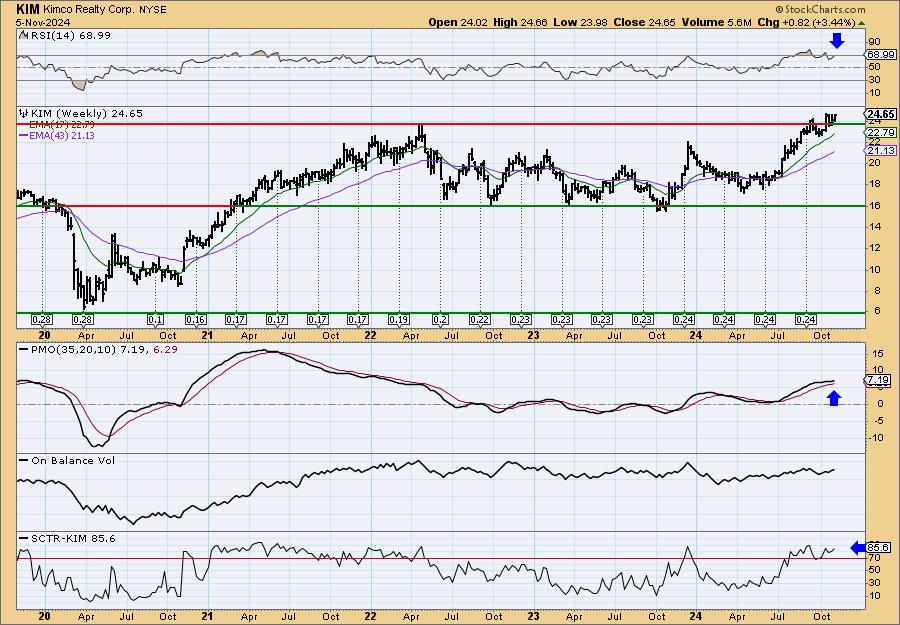Image resolution: width=900 pixels, height=625 pixels.
Task: Click the black line marker before PMO(35,20,10)
Action: (x=23, y=349)
